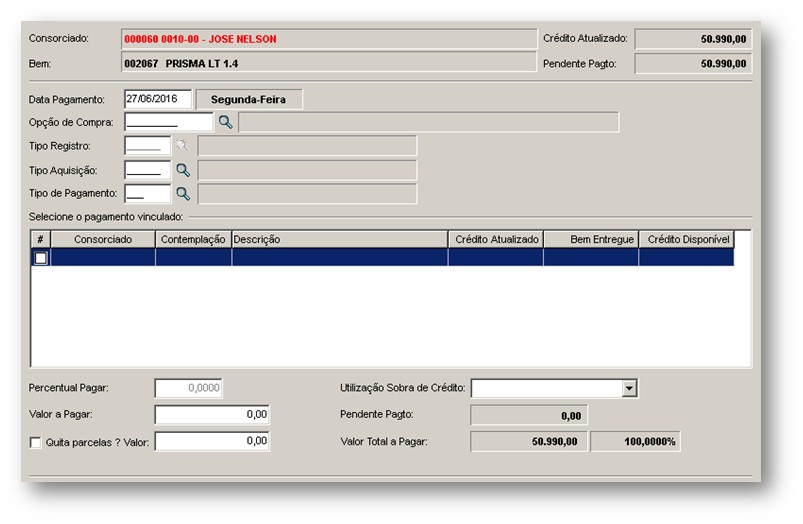Viewport: 803px width, 524px height.
Task: Click the Crédito Atualizado column header
Action: tap(496, 239)
